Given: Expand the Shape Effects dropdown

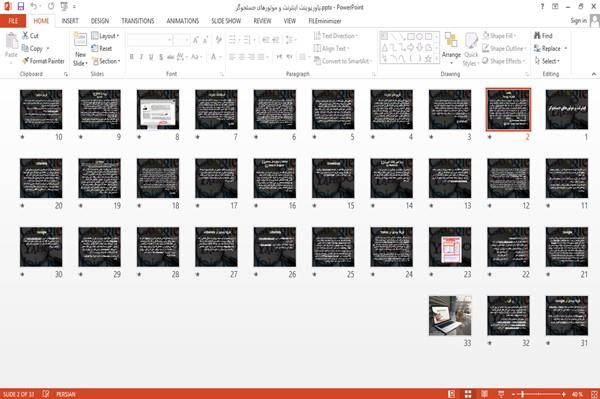Looking at the screenshot, I should pyautogui.click(x=503, y=61).
